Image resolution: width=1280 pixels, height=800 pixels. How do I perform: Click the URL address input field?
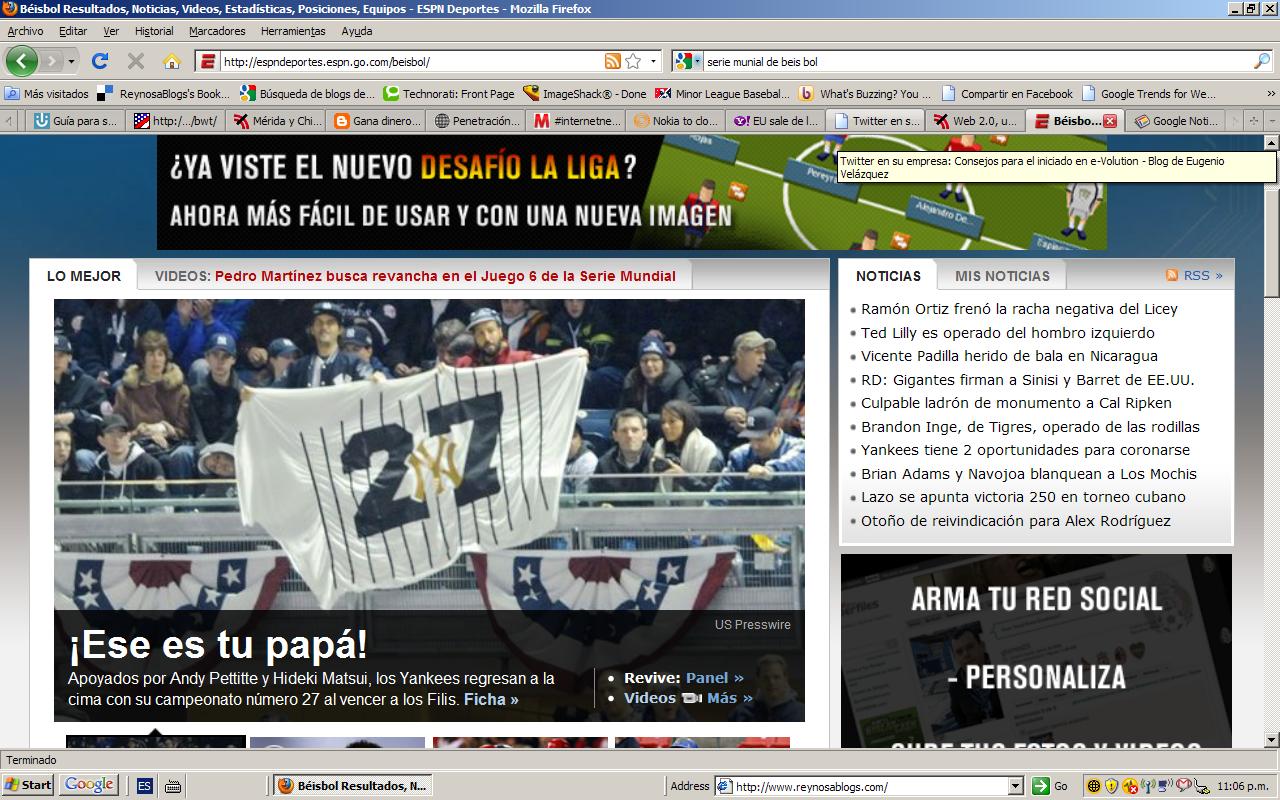(x=410, y=61)
